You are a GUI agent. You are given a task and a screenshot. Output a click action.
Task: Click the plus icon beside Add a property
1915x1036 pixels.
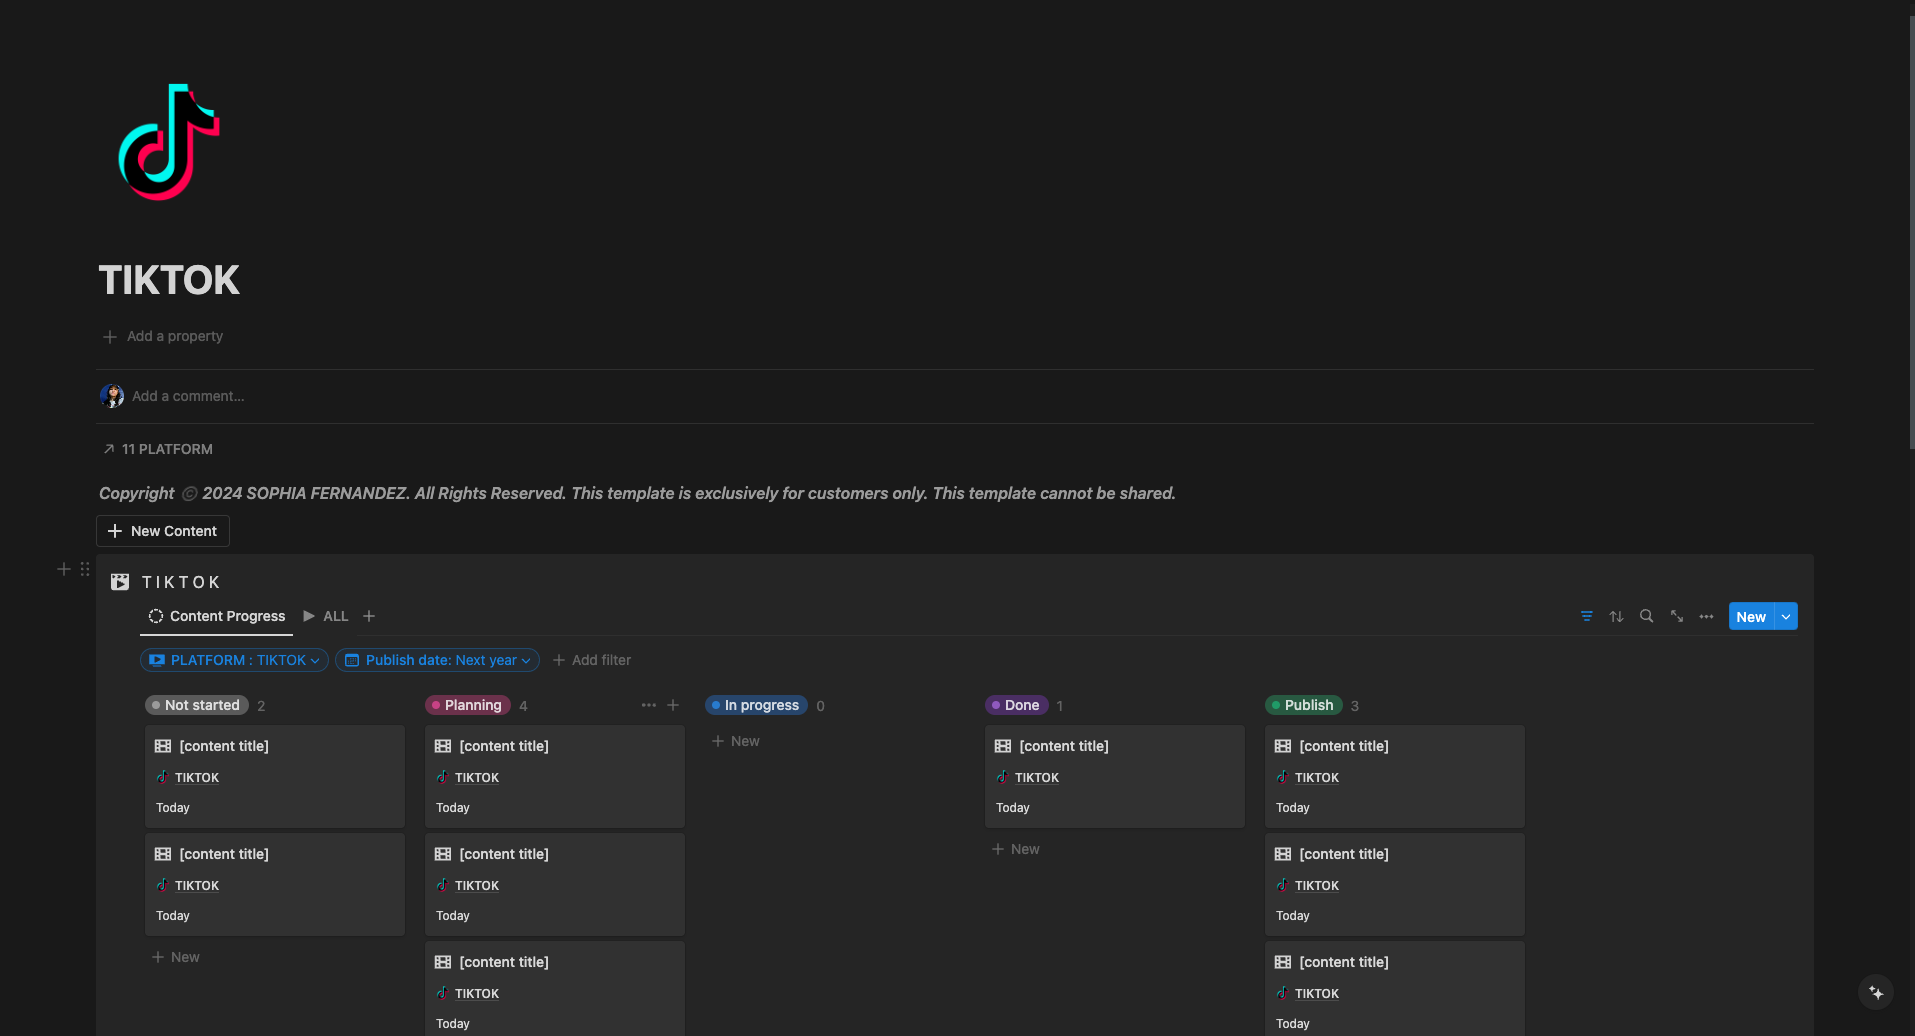click(x=110, y=337)
